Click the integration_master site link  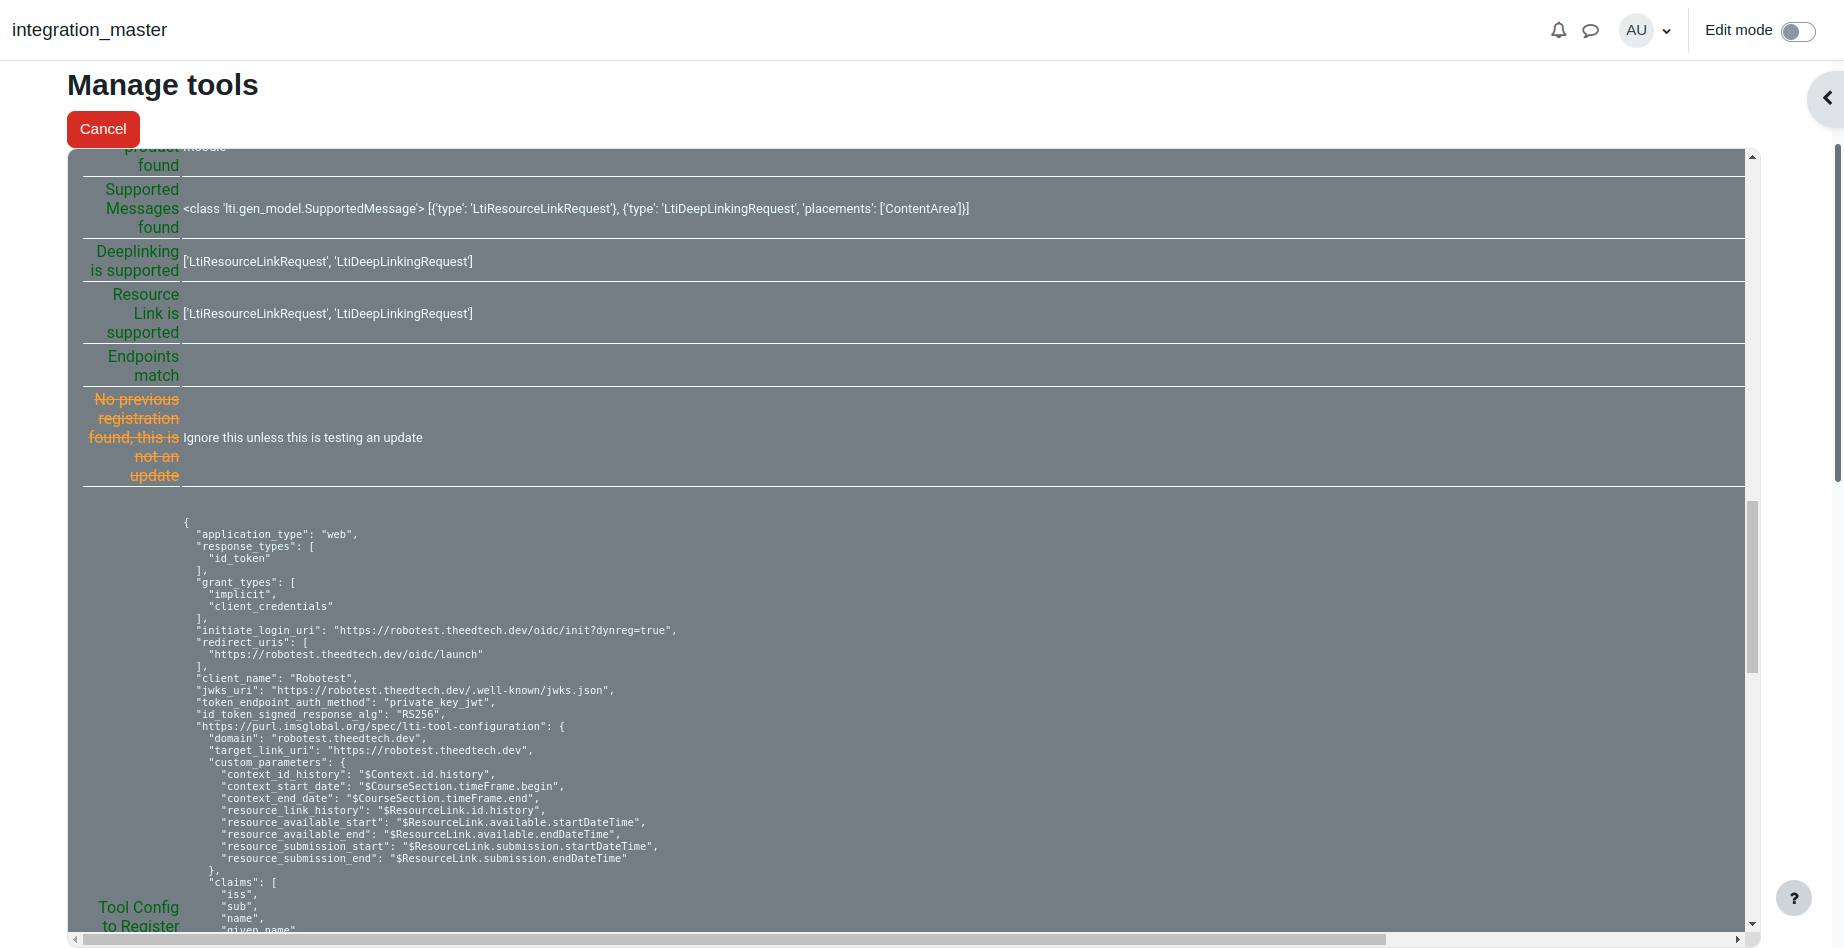(89, 30)
